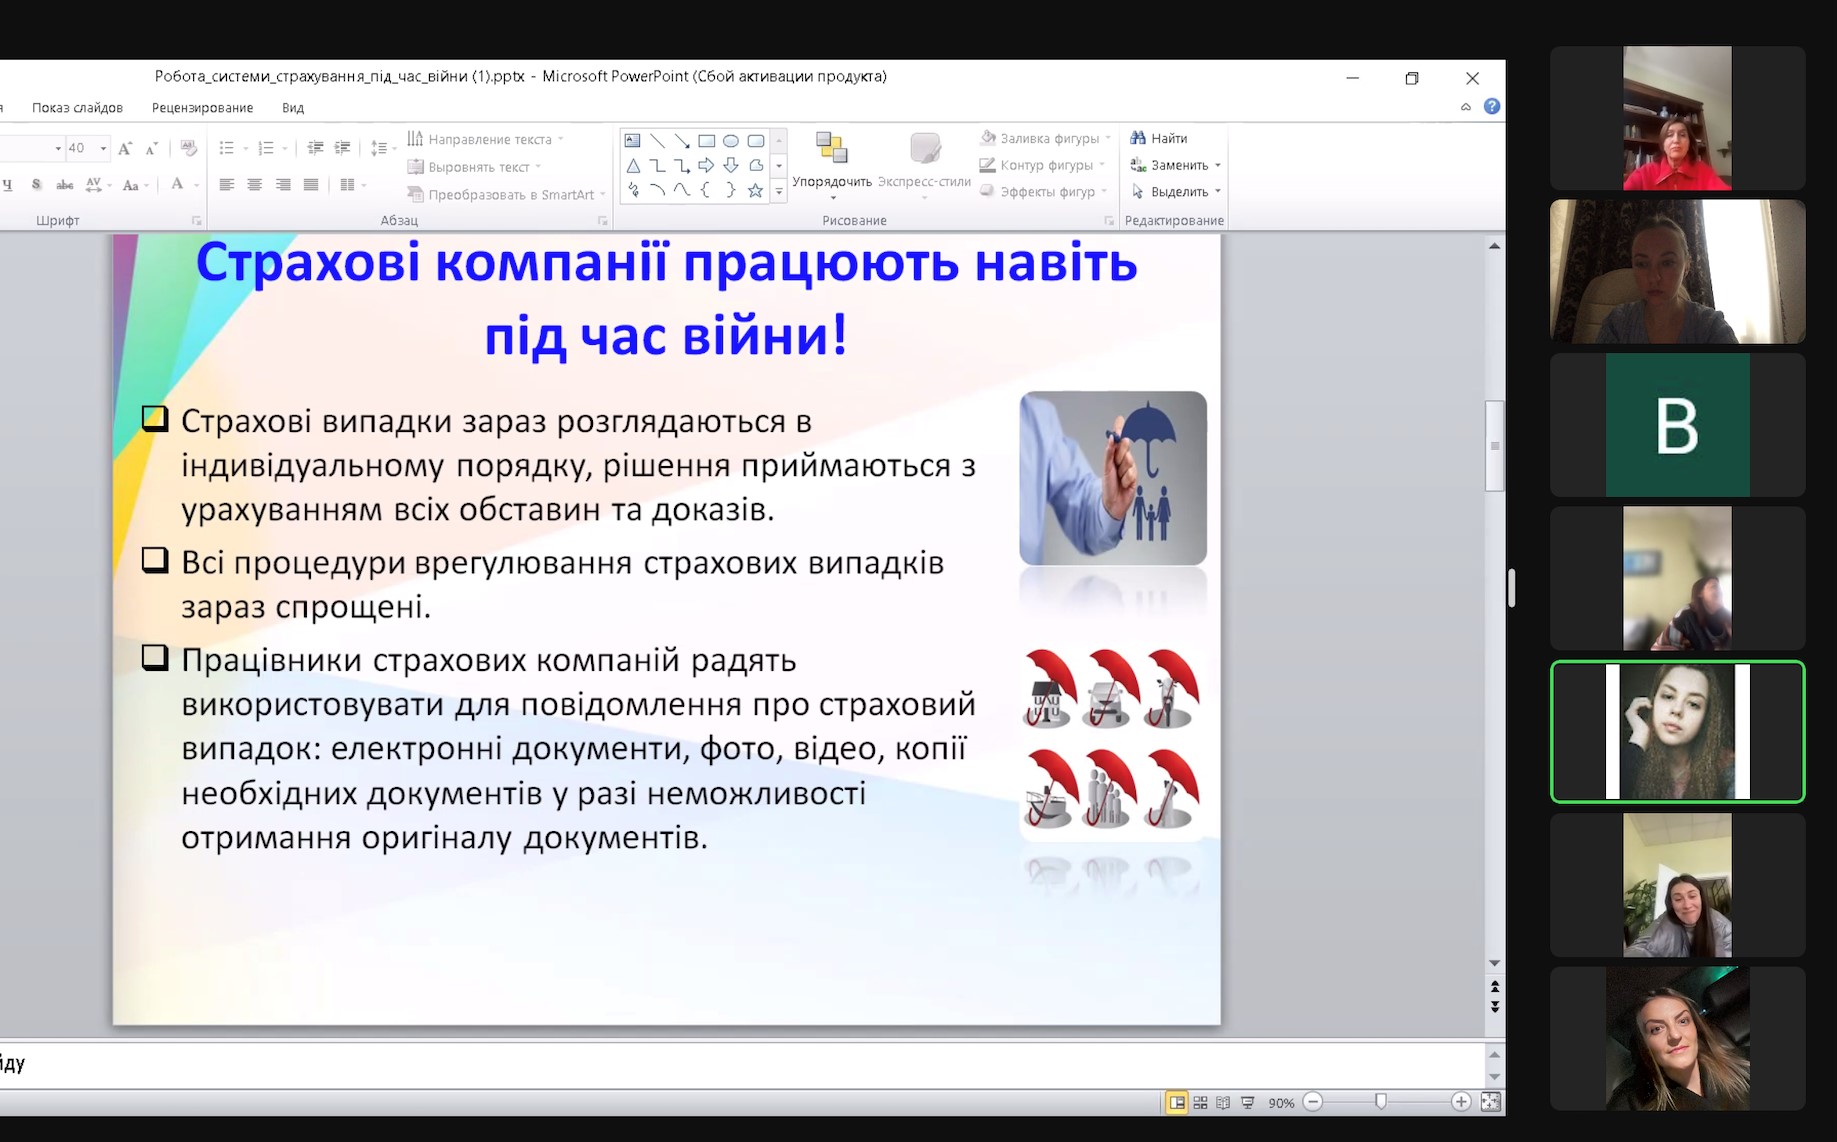1837x1142 pixels.
Task: Click the Найти find button
Action: [x=1159, y=139]
